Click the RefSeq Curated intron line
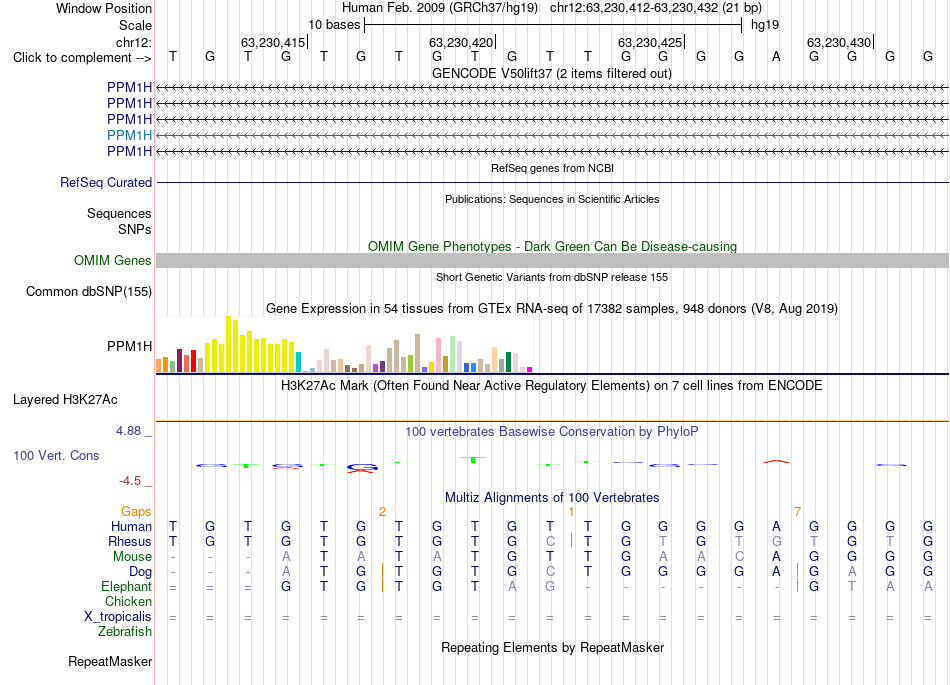The width and height of the screenshot is (950, 685). pos(552,182)
